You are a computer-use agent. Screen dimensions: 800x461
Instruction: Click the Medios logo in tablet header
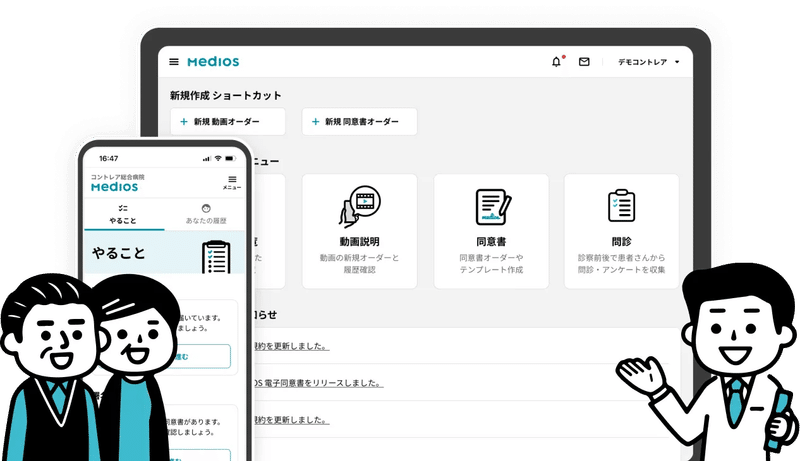pyautogui.click(x=213, y=62)
